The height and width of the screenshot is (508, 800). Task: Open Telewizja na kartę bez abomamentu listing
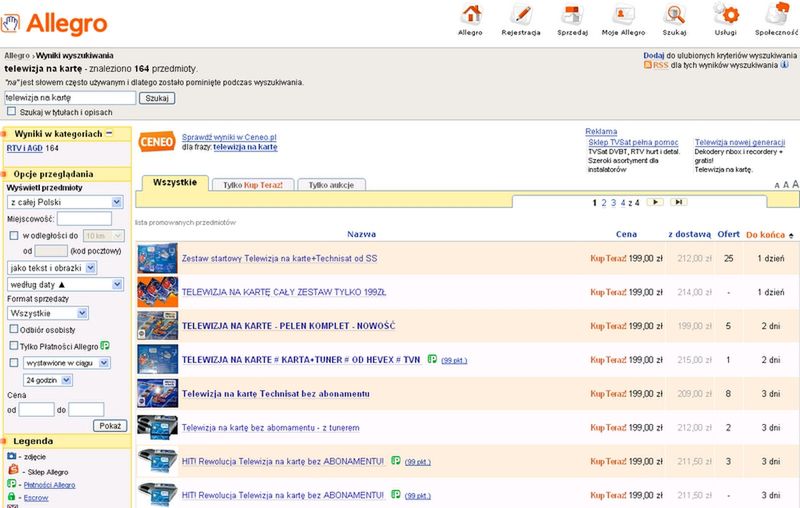coord(270,427)
